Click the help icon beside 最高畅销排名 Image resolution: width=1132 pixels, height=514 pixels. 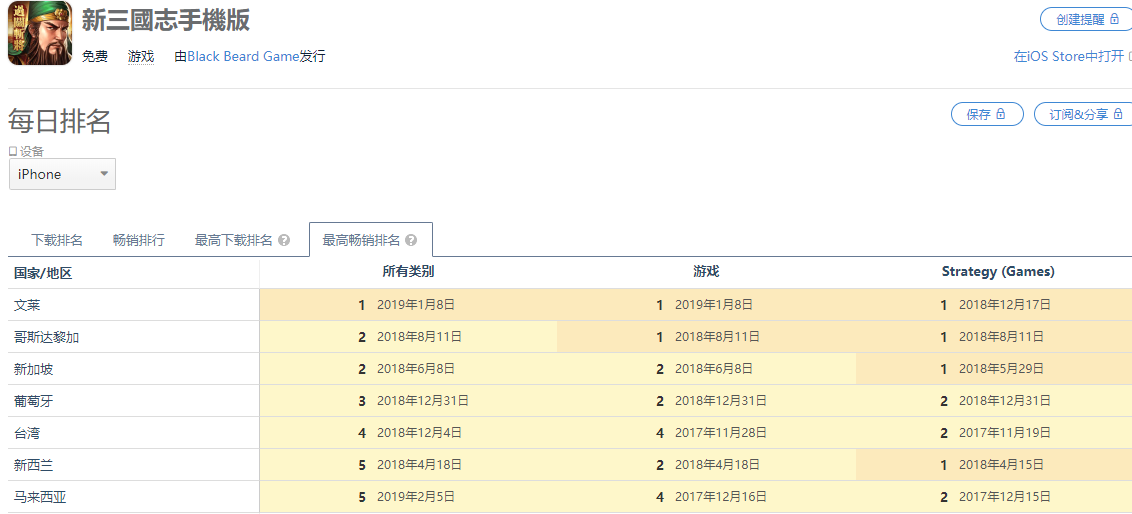coord(411,241)
